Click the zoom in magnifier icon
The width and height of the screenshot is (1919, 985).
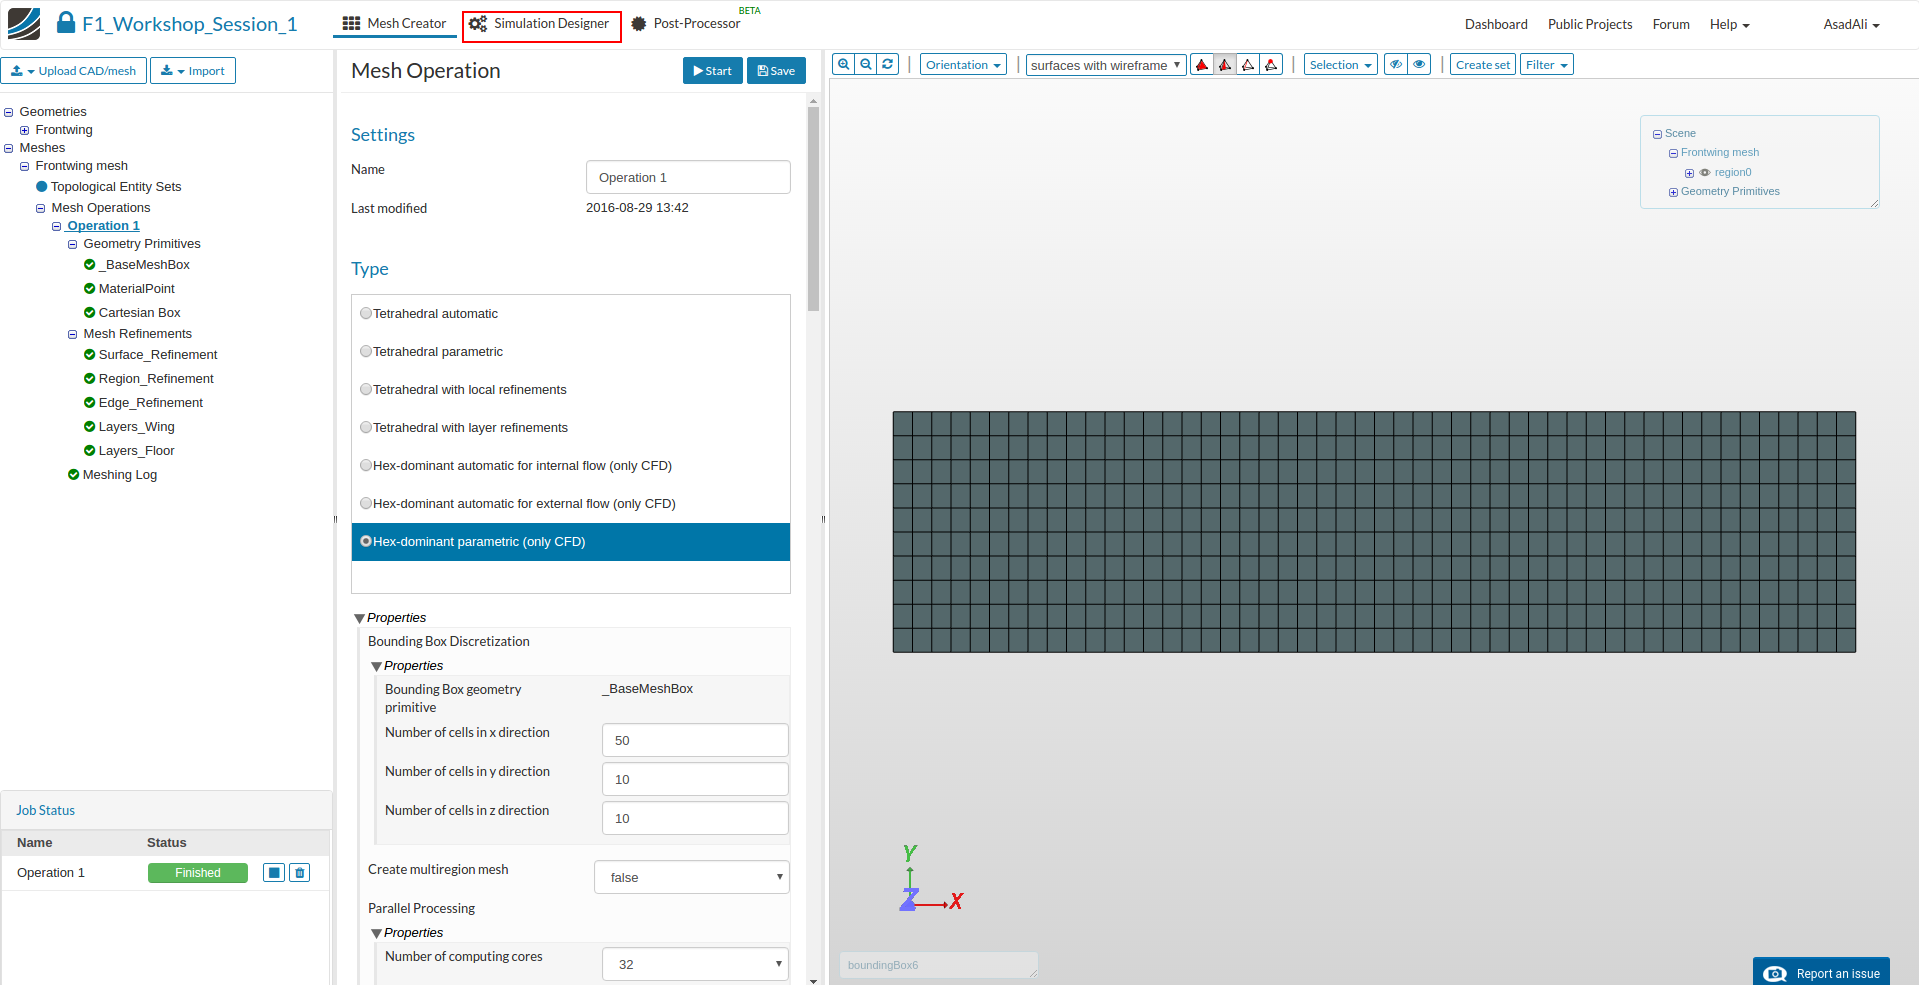(x=844, y=65)
